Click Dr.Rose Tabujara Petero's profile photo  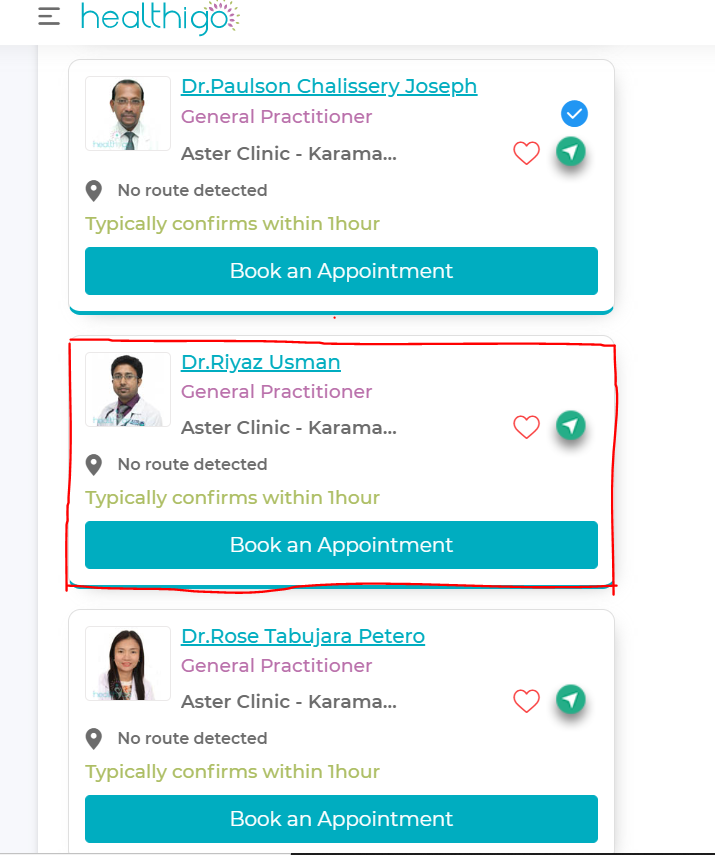pyautogui.click(x=128, y=664)
